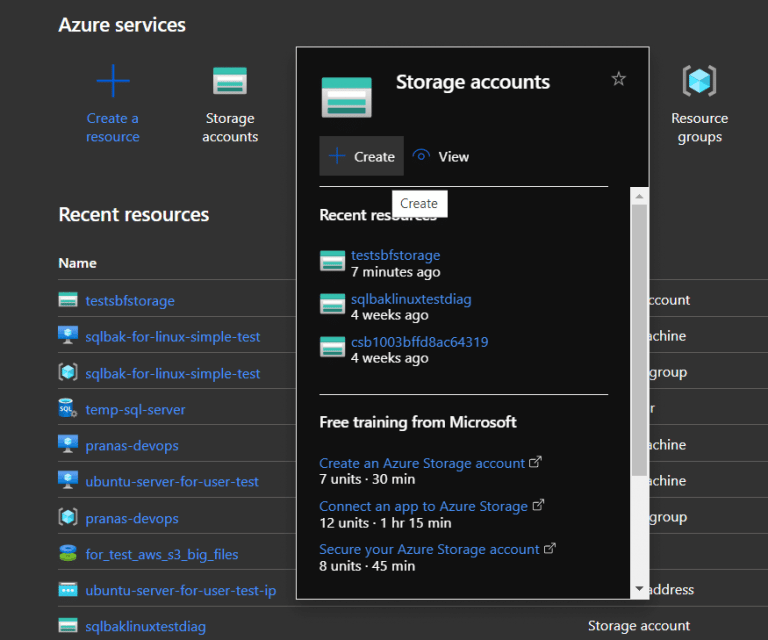The image size is (768, 640).
Task: Open Create an Azure Storage account training
Action: (x=422, y=463)
